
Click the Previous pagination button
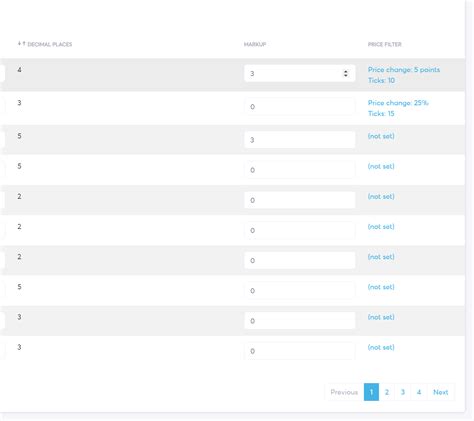[x=344, y=392]
